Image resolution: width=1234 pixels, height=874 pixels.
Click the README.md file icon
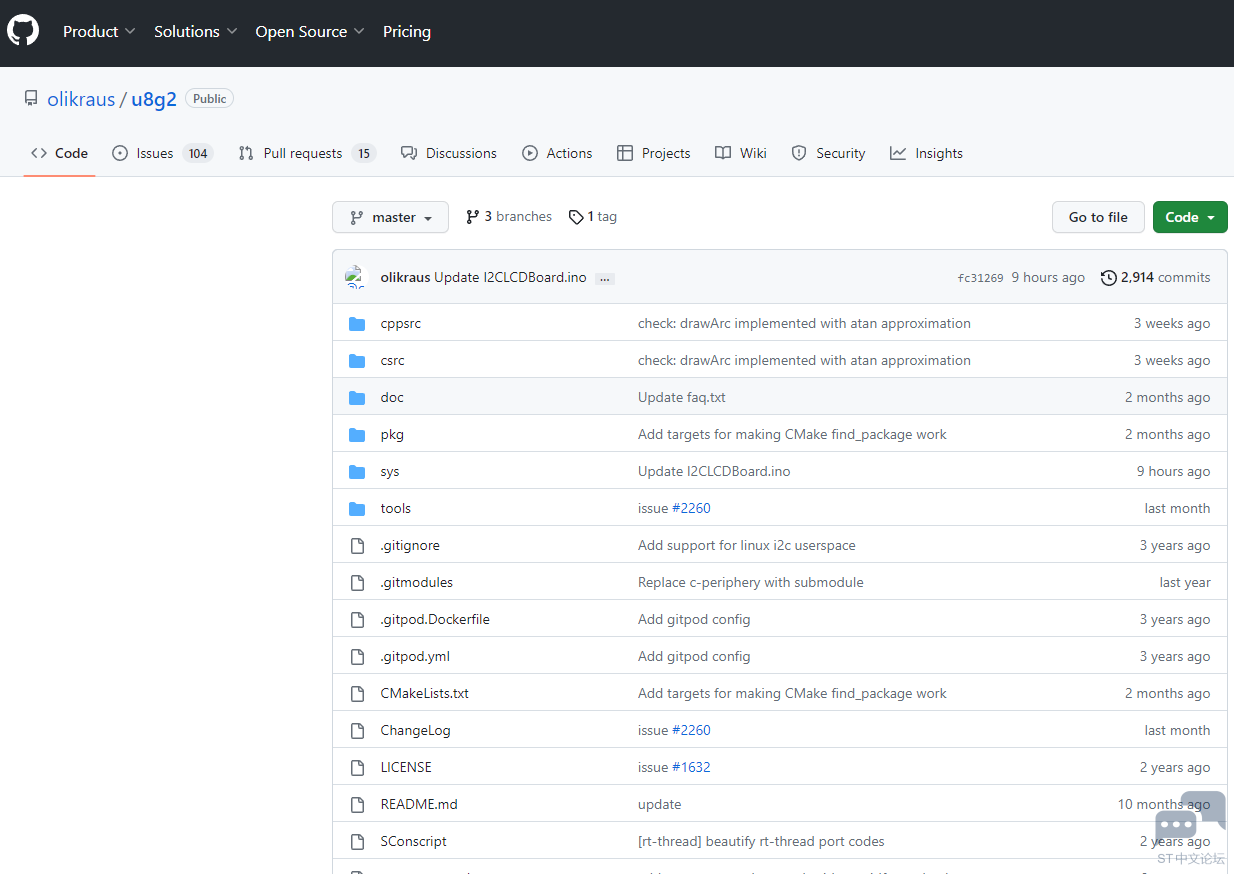click(x=357, y=804)
